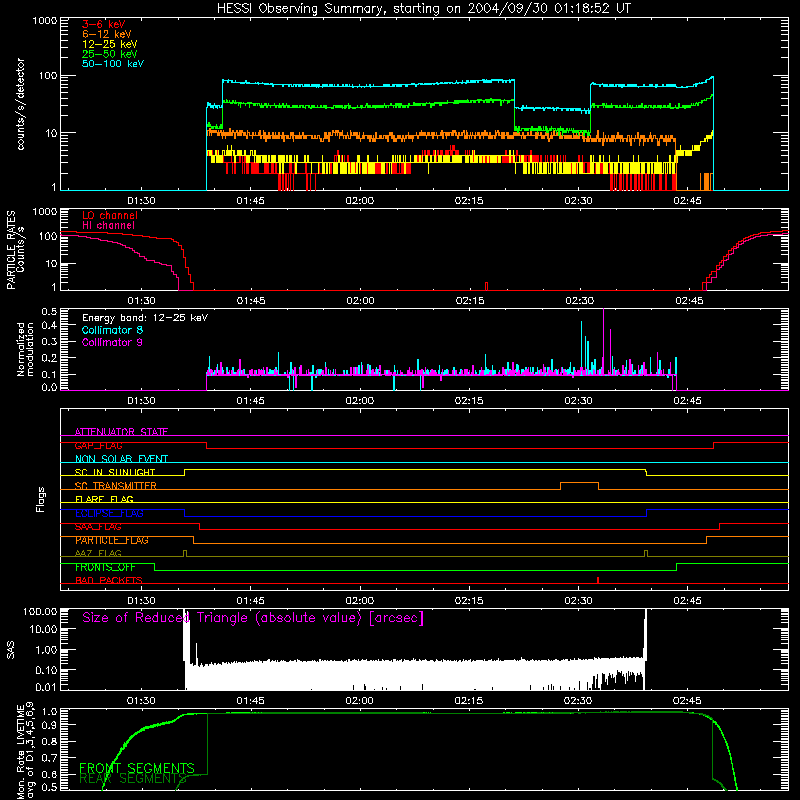
Task: Click the 100.00 tick on SAS panel
Action: click(x=40, y=611)
